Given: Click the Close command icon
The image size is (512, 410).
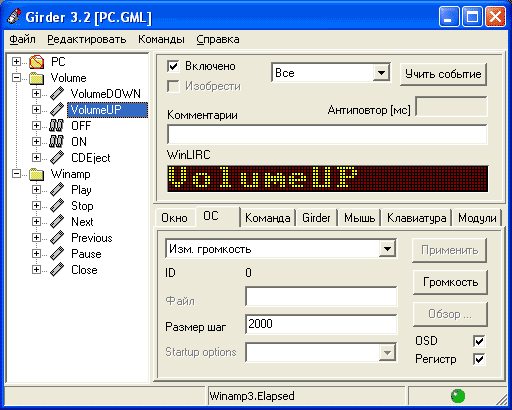Looking at the screenshot, I should point(57,270).
